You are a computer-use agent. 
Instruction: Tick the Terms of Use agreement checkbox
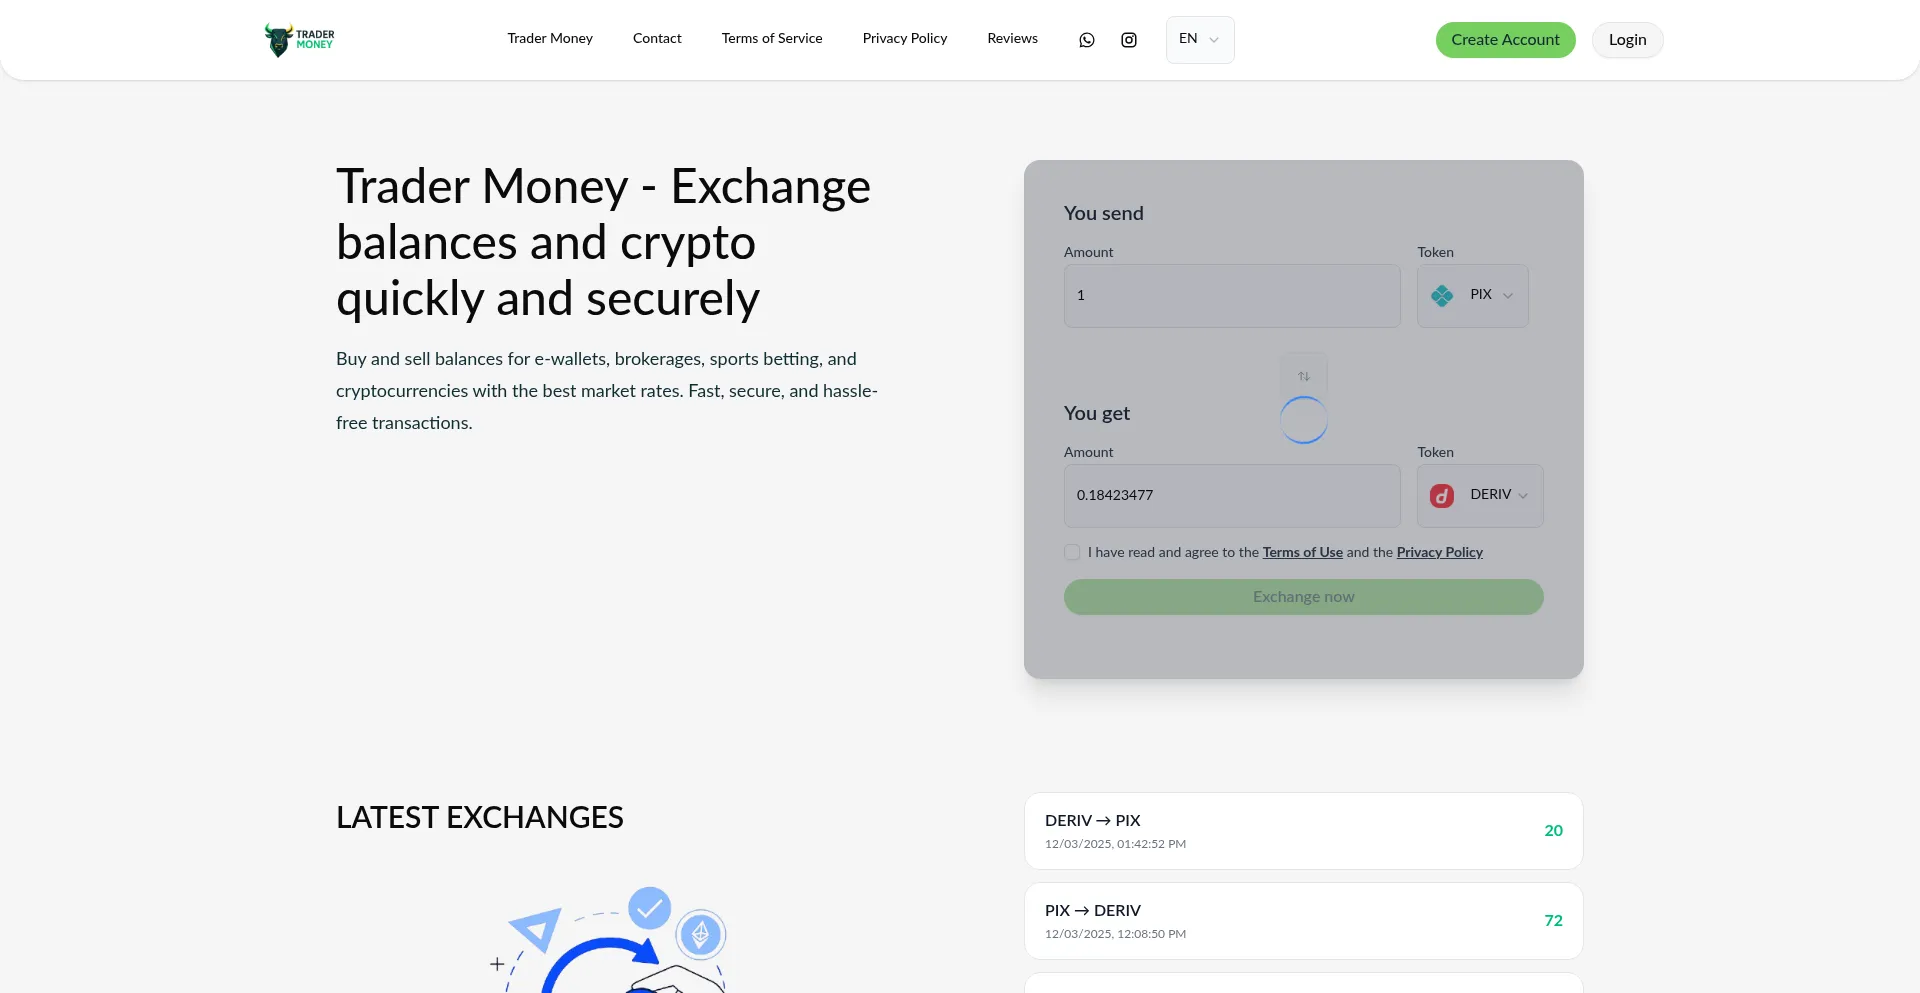coord(1072,553)
